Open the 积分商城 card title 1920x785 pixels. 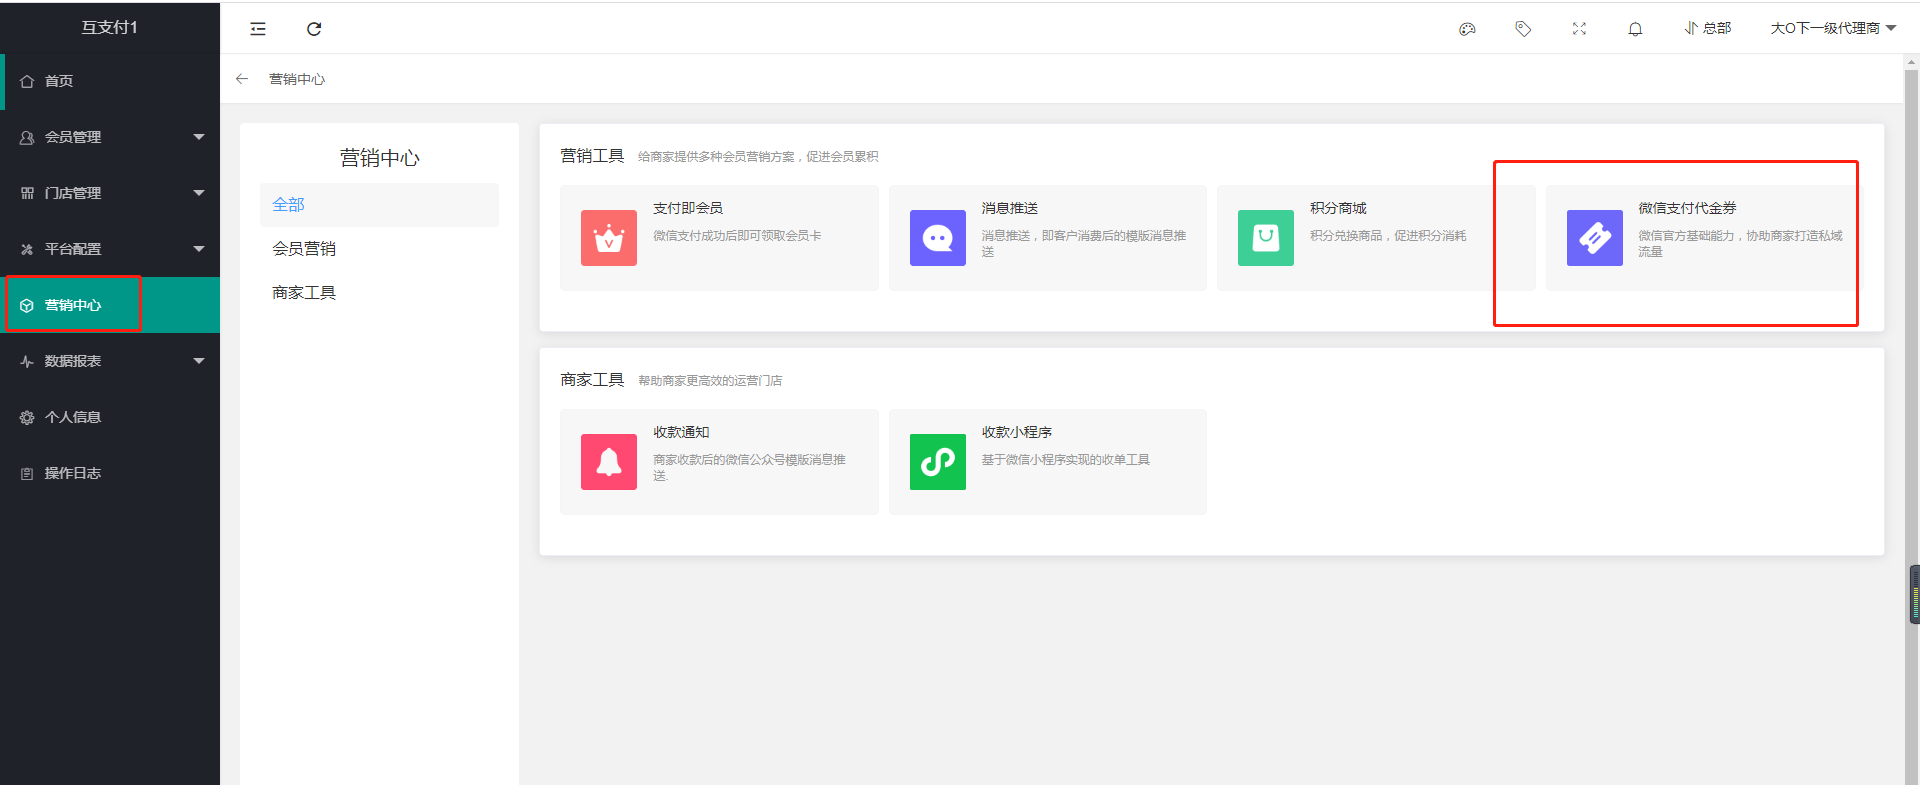point(1338,208)
